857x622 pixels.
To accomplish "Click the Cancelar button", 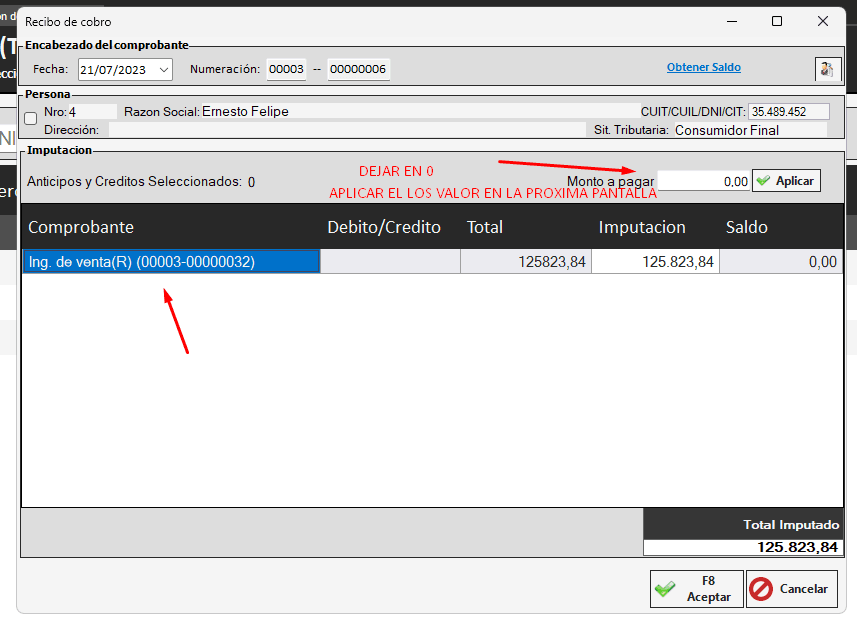I will click(791, 589).
